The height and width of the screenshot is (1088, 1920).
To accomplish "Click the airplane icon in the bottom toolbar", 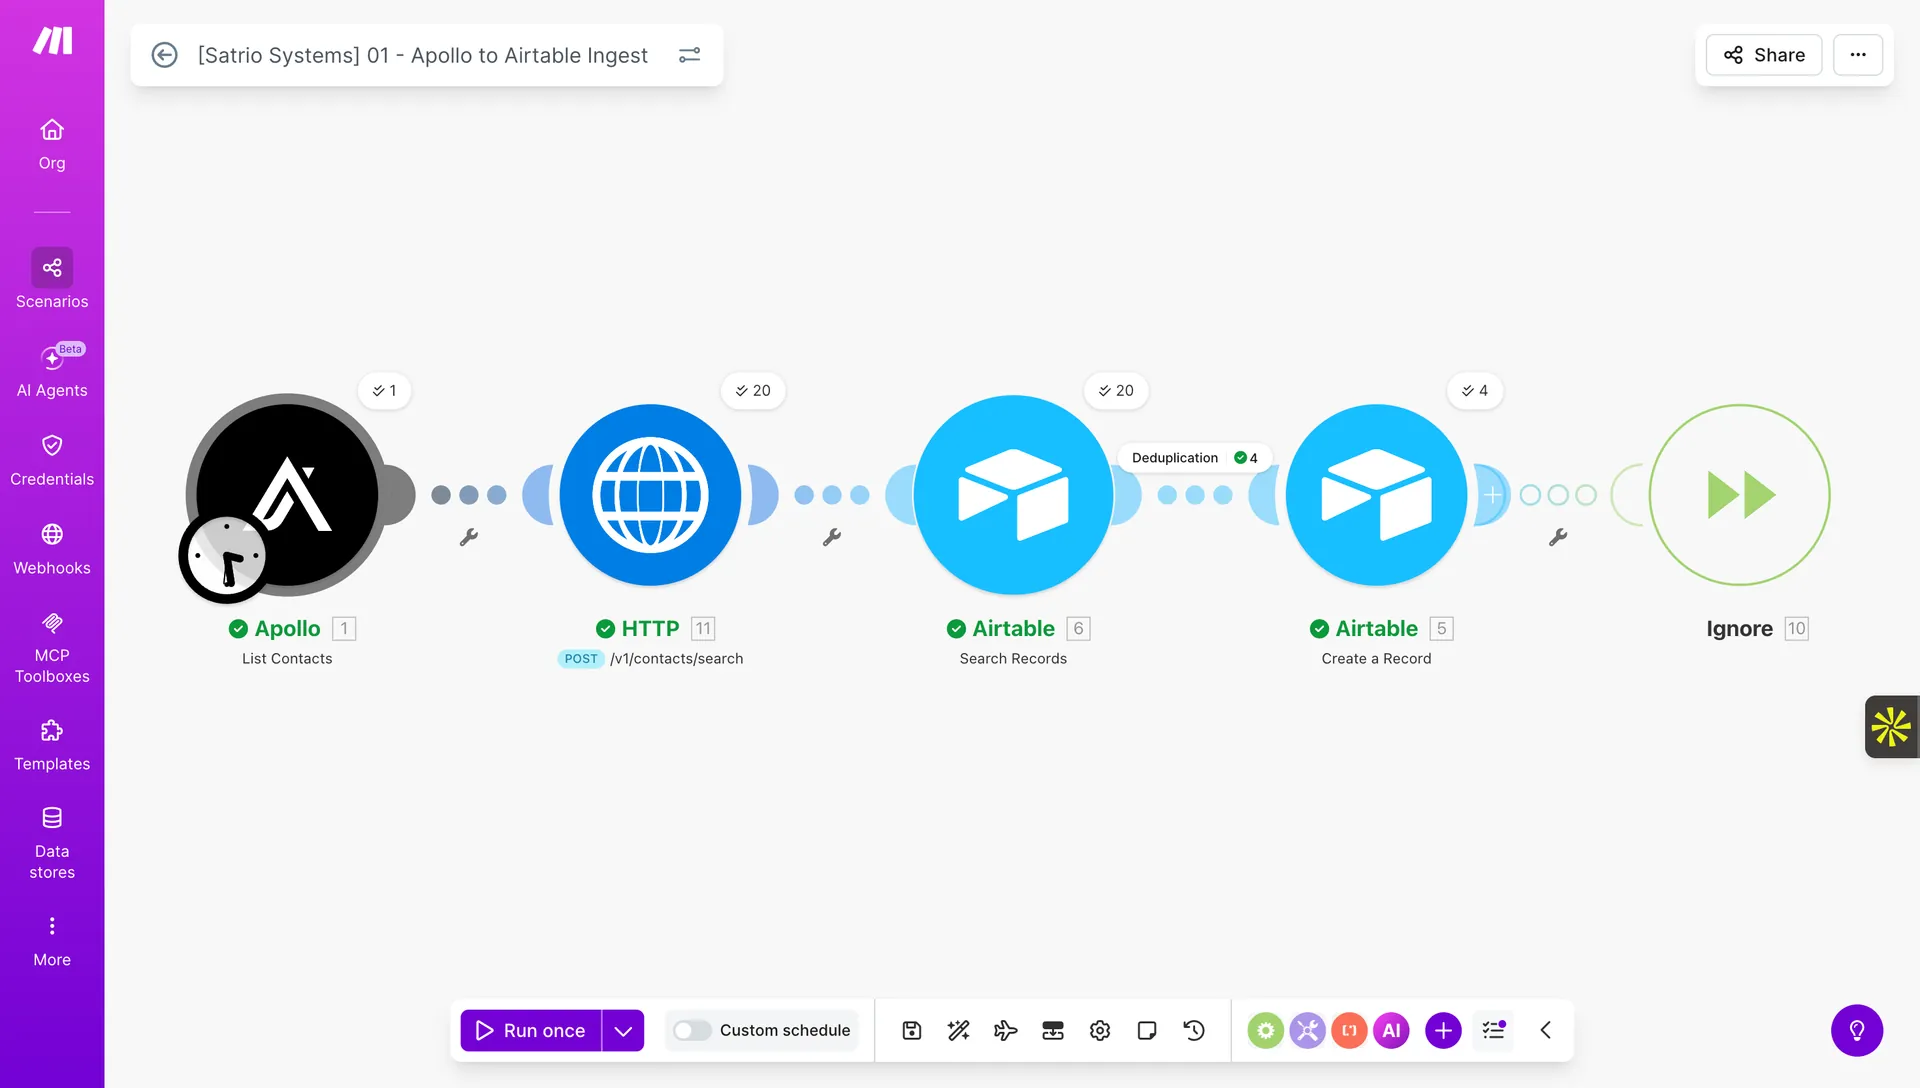I will coord(1005,1030).
